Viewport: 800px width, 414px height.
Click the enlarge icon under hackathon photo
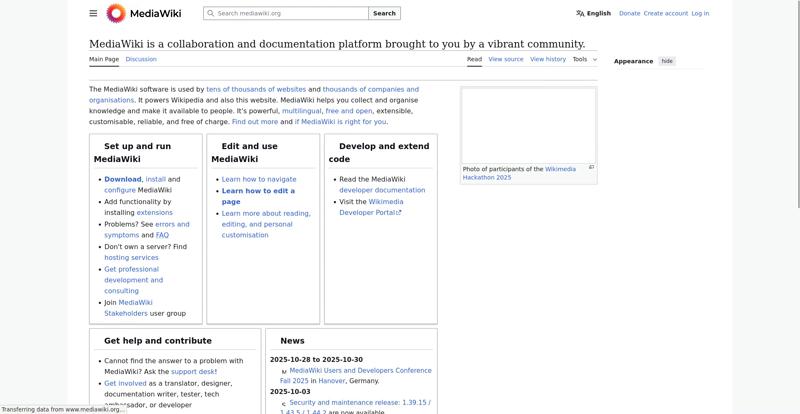(591, 167)
